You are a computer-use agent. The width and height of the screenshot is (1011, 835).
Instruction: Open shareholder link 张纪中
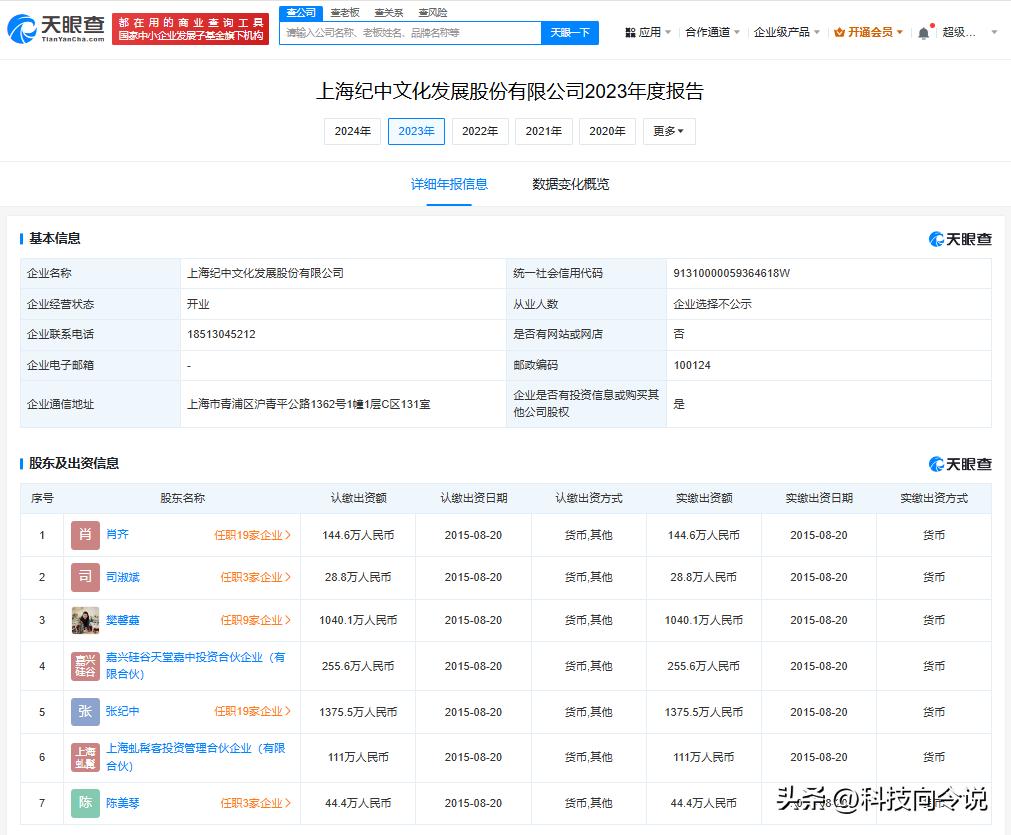click(x=123, y=711)
